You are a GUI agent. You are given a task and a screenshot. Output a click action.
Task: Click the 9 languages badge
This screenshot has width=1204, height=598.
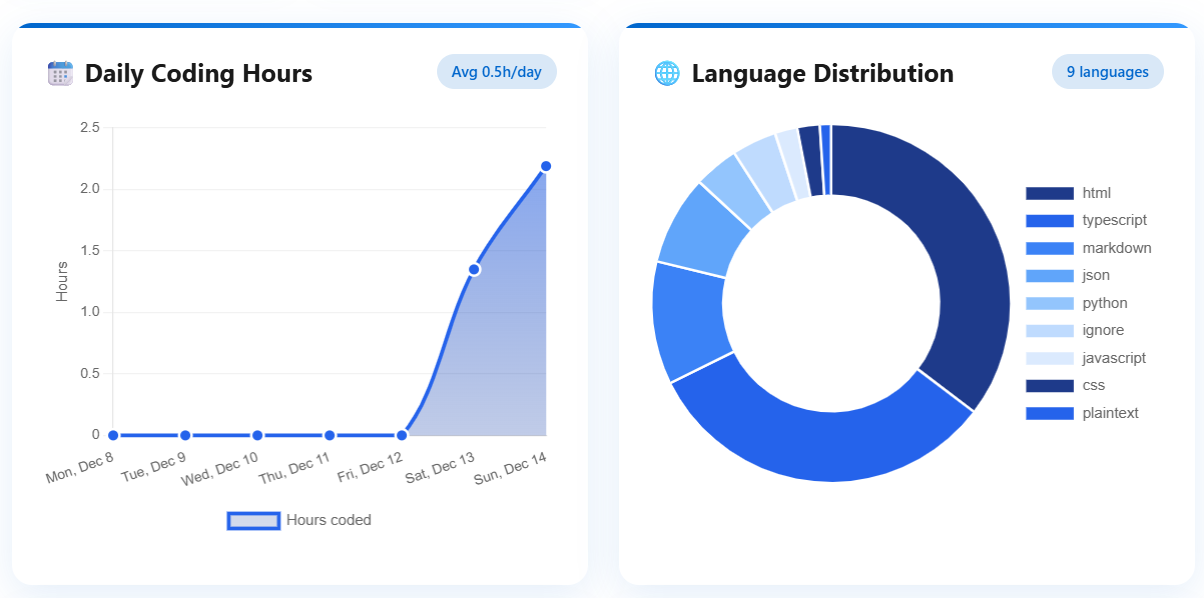click(x=1108, y=72)
